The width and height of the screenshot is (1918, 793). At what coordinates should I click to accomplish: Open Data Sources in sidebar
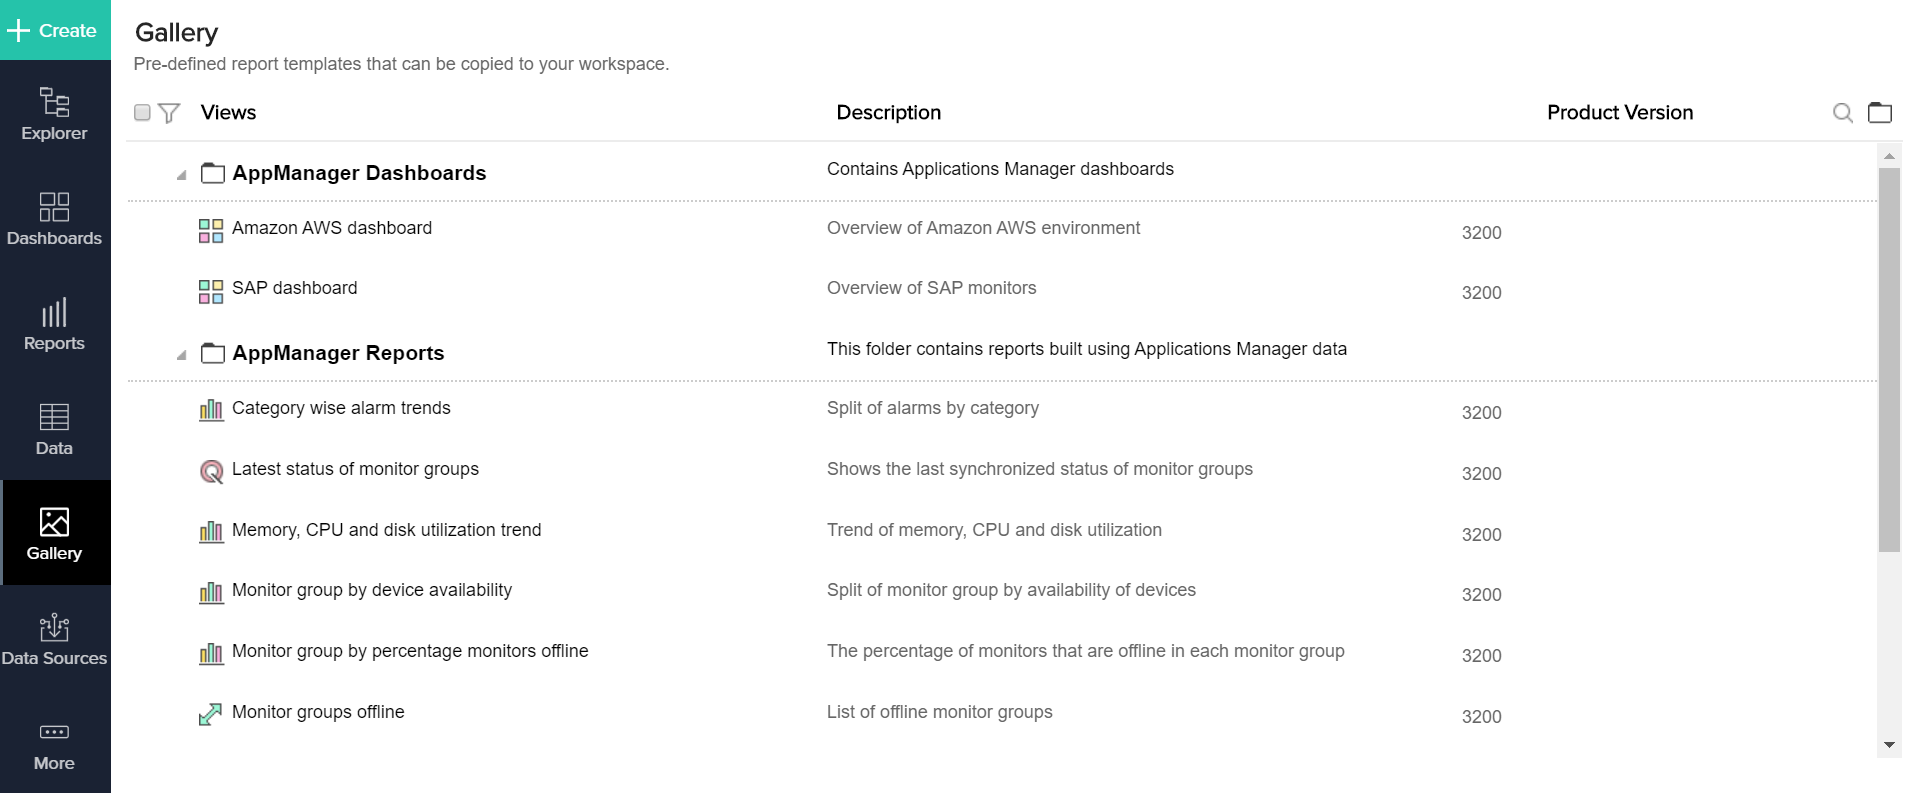pyautogui.click(x=54, y=639)
